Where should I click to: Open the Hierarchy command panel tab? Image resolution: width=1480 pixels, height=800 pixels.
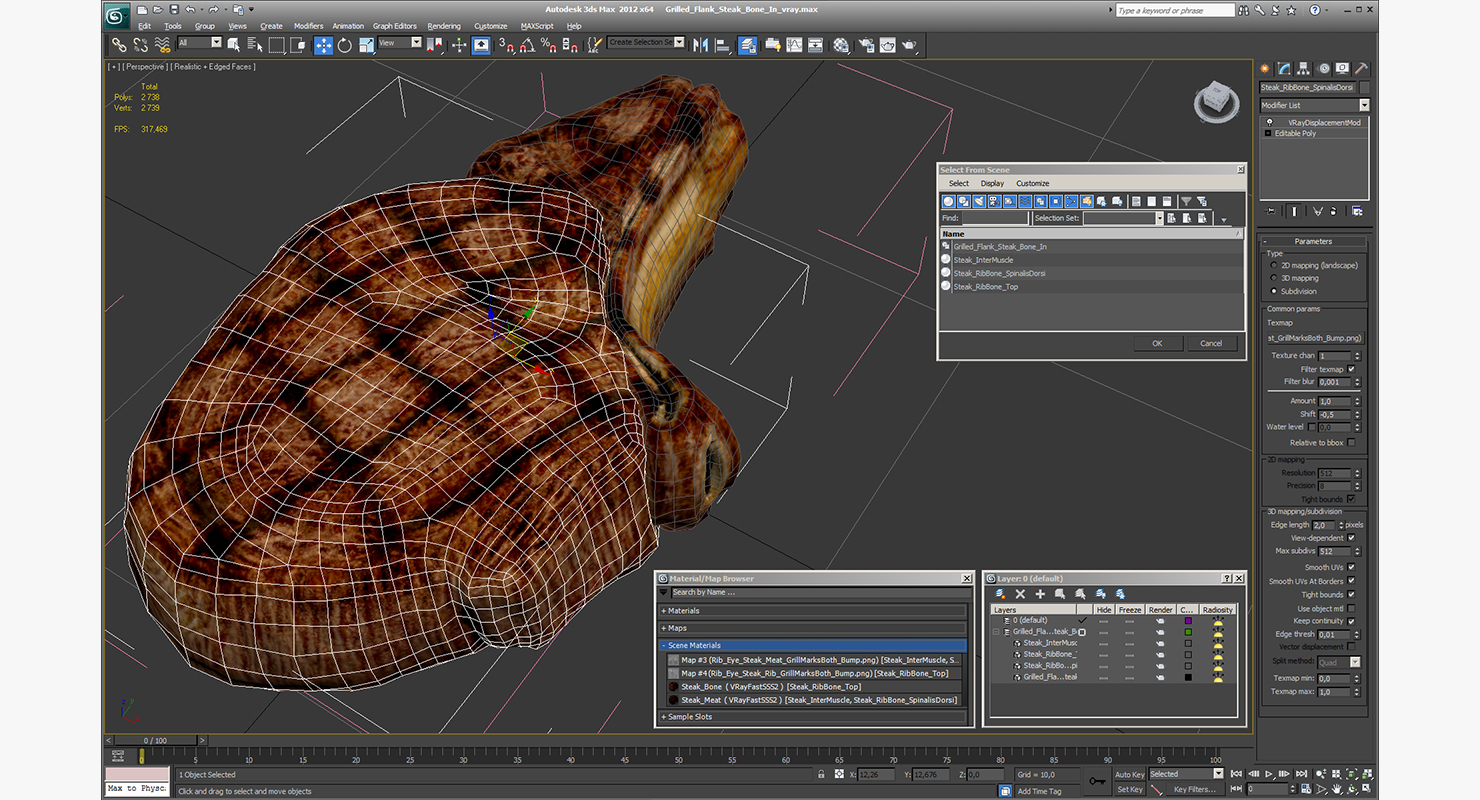coord(1304,69)
